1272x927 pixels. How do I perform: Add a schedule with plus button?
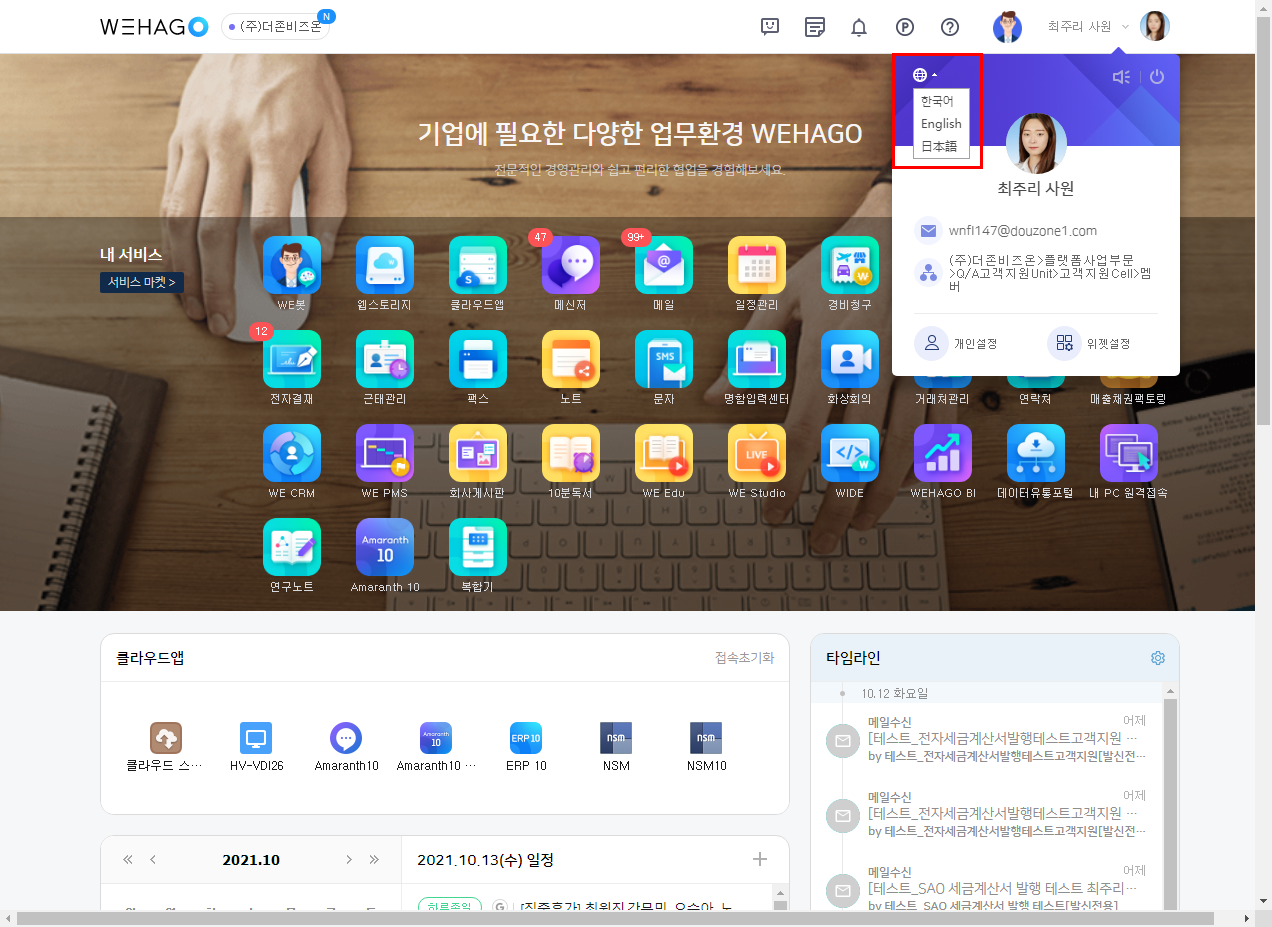point(760,860)
